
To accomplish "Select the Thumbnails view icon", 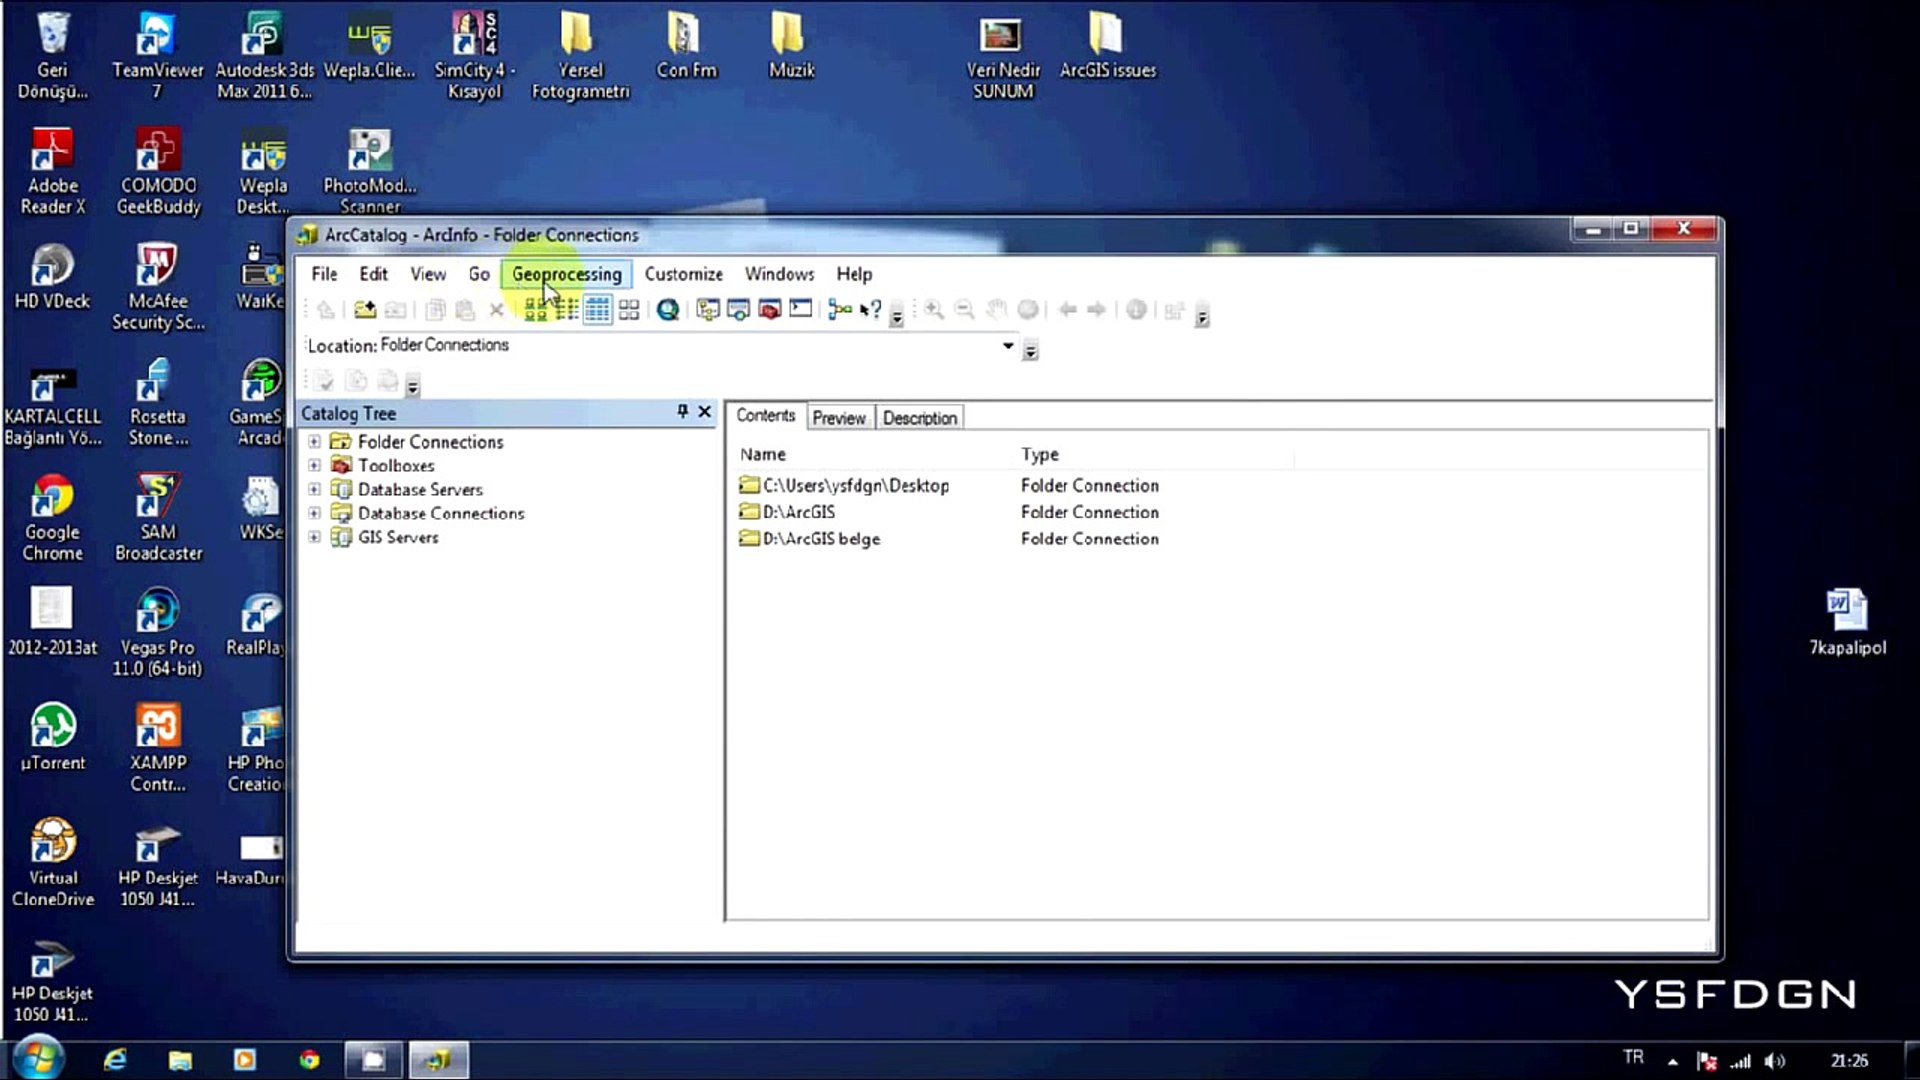I will 628,310.
